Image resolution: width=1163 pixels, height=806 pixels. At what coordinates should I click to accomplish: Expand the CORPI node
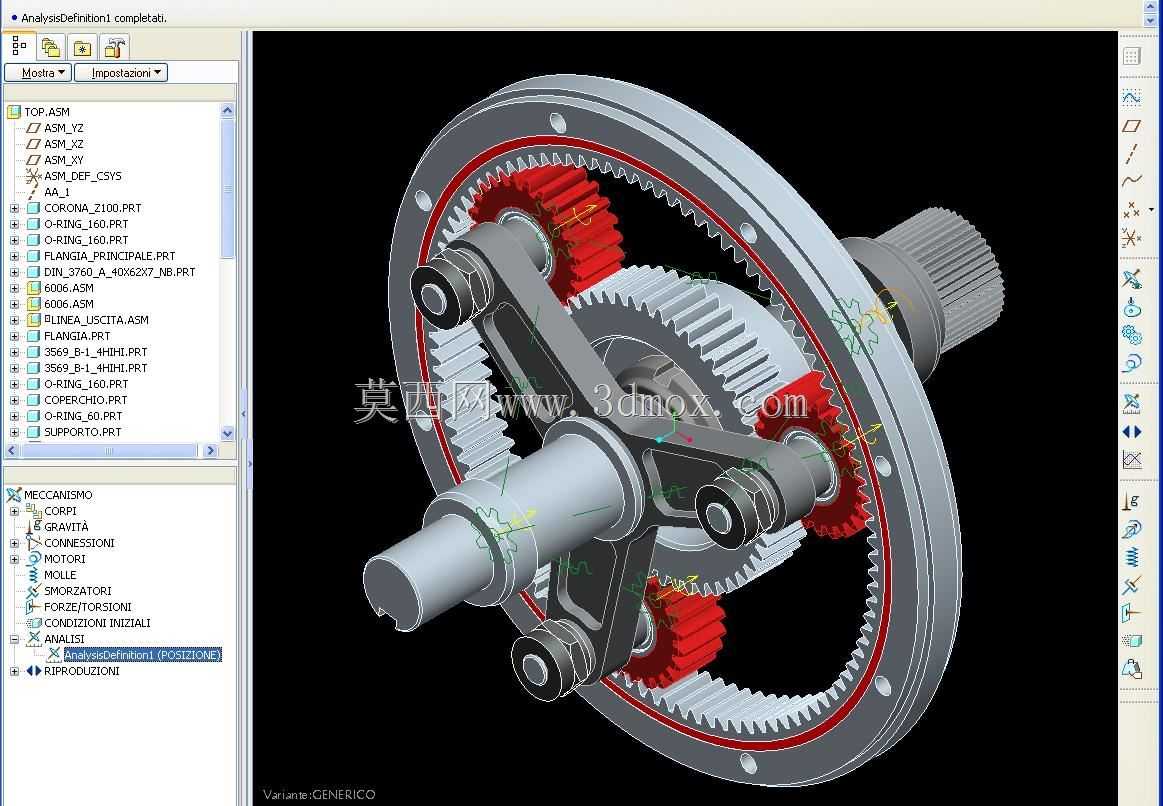click(x=14, y=512)
